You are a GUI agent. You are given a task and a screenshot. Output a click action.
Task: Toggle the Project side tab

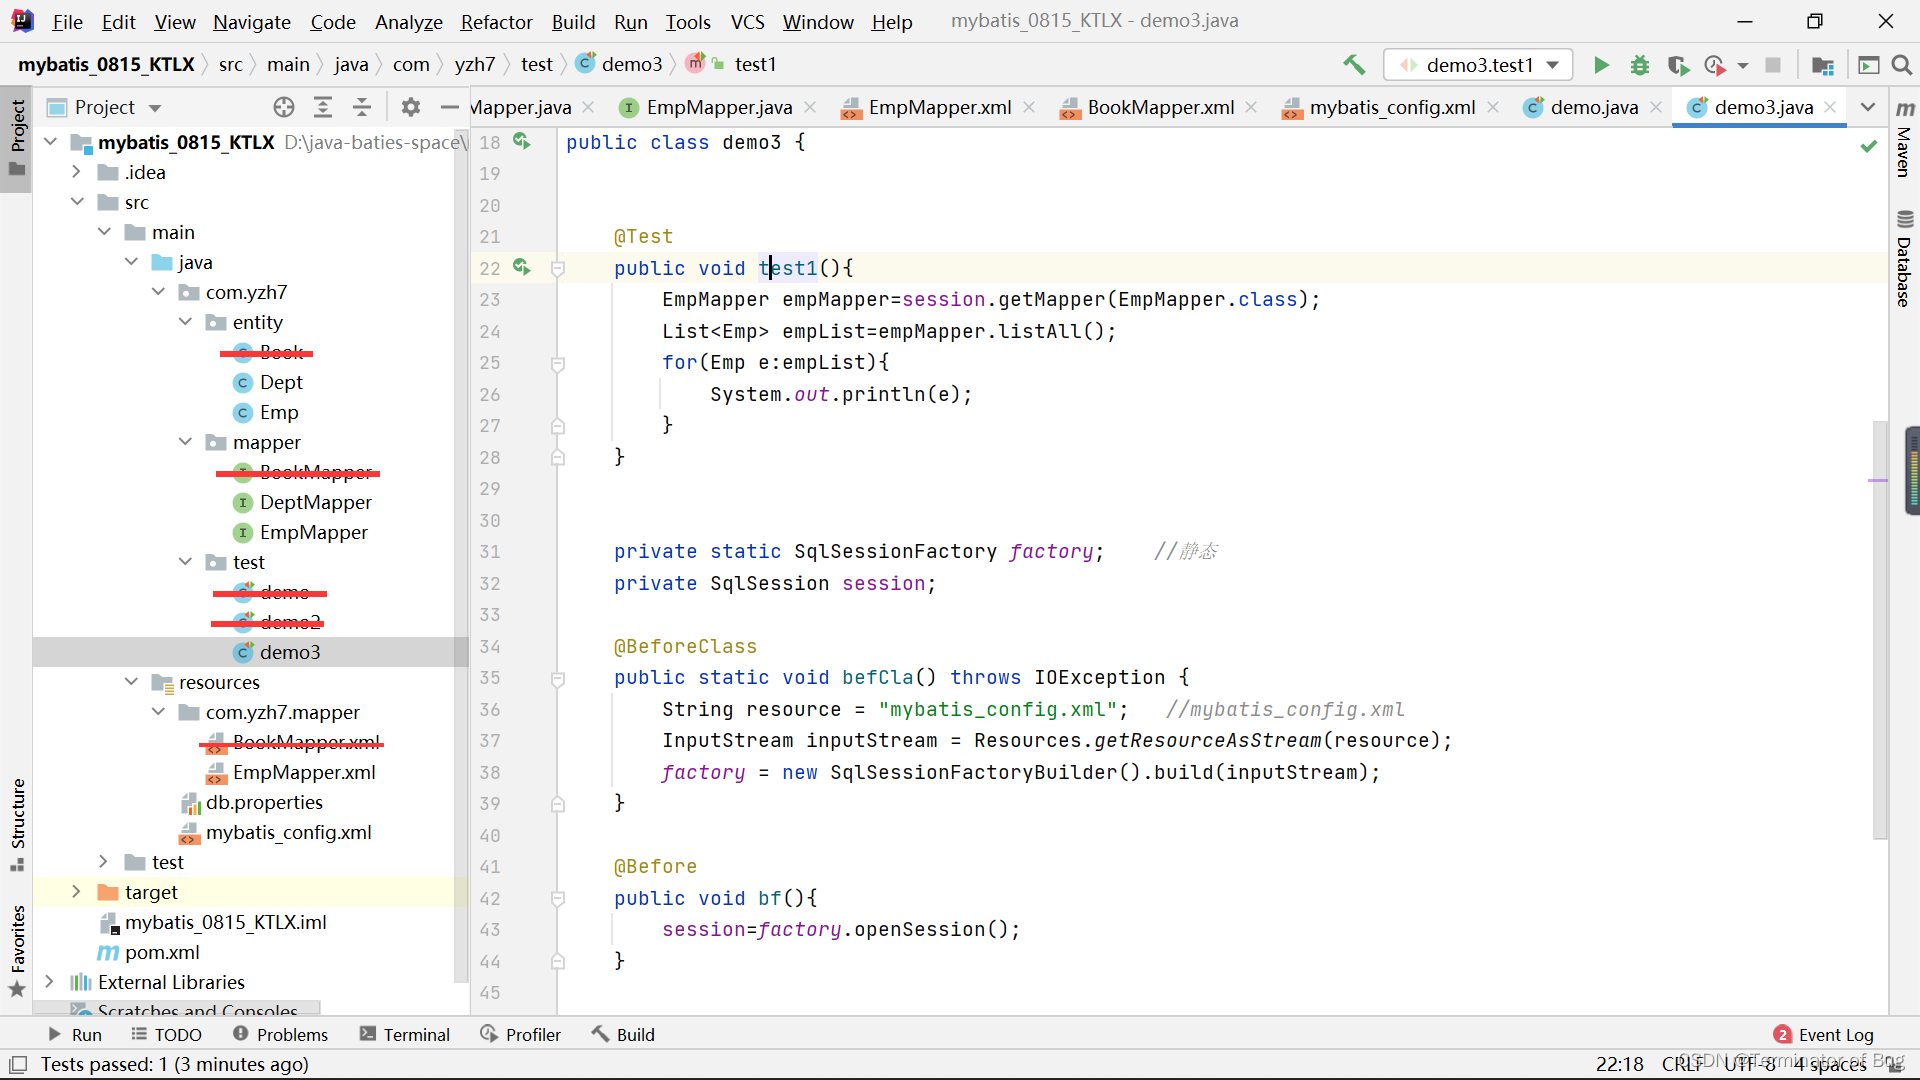(x=17, y=138)
